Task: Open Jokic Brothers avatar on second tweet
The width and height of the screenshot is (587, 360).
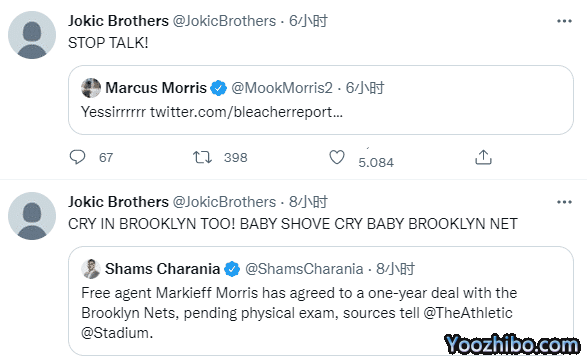Action: (x=32, y=216)
